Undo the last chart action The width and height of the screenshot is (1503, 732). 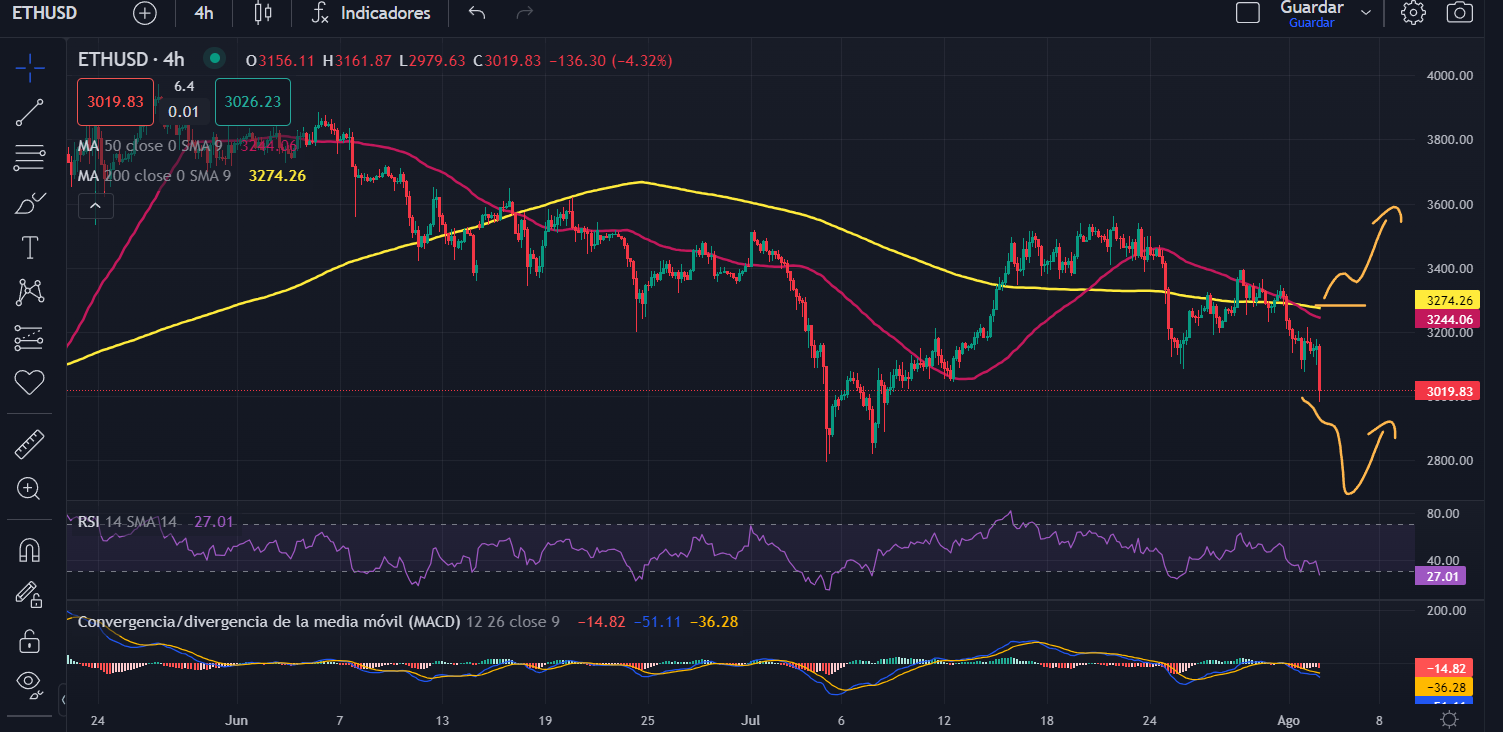pos(477,13)
